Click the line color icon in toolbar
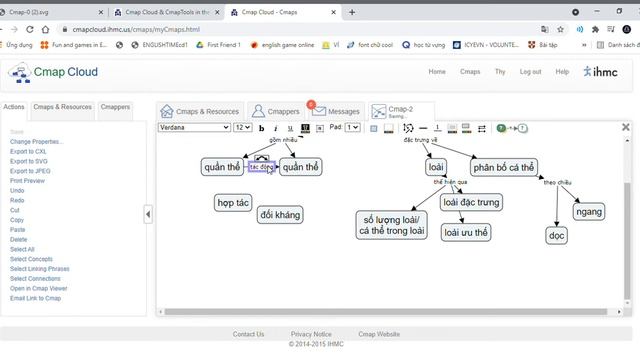This screenshot has width=640, height=360. pos(452,128)
